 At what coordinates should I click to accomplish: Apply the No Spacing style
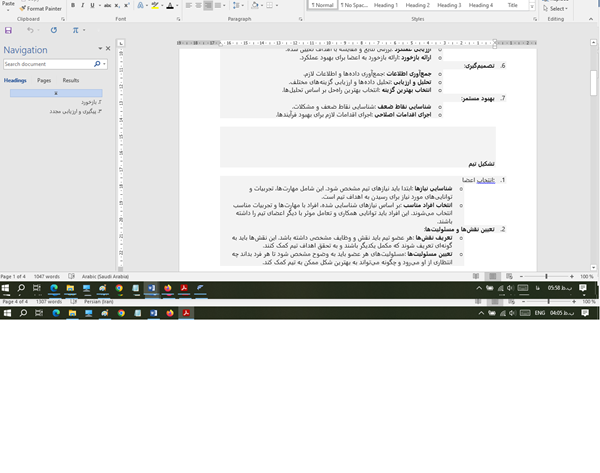click(355, 6)
